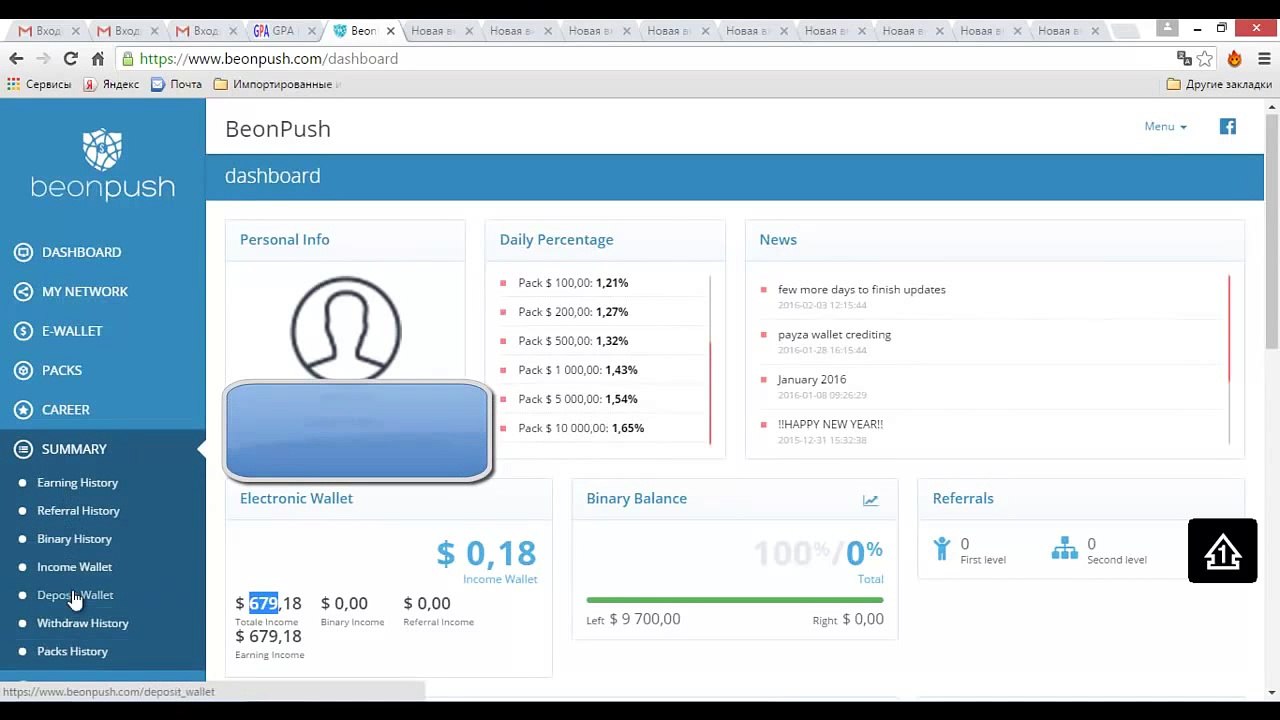Open the orange extension icon in toolbar

tap(1235, 59)
